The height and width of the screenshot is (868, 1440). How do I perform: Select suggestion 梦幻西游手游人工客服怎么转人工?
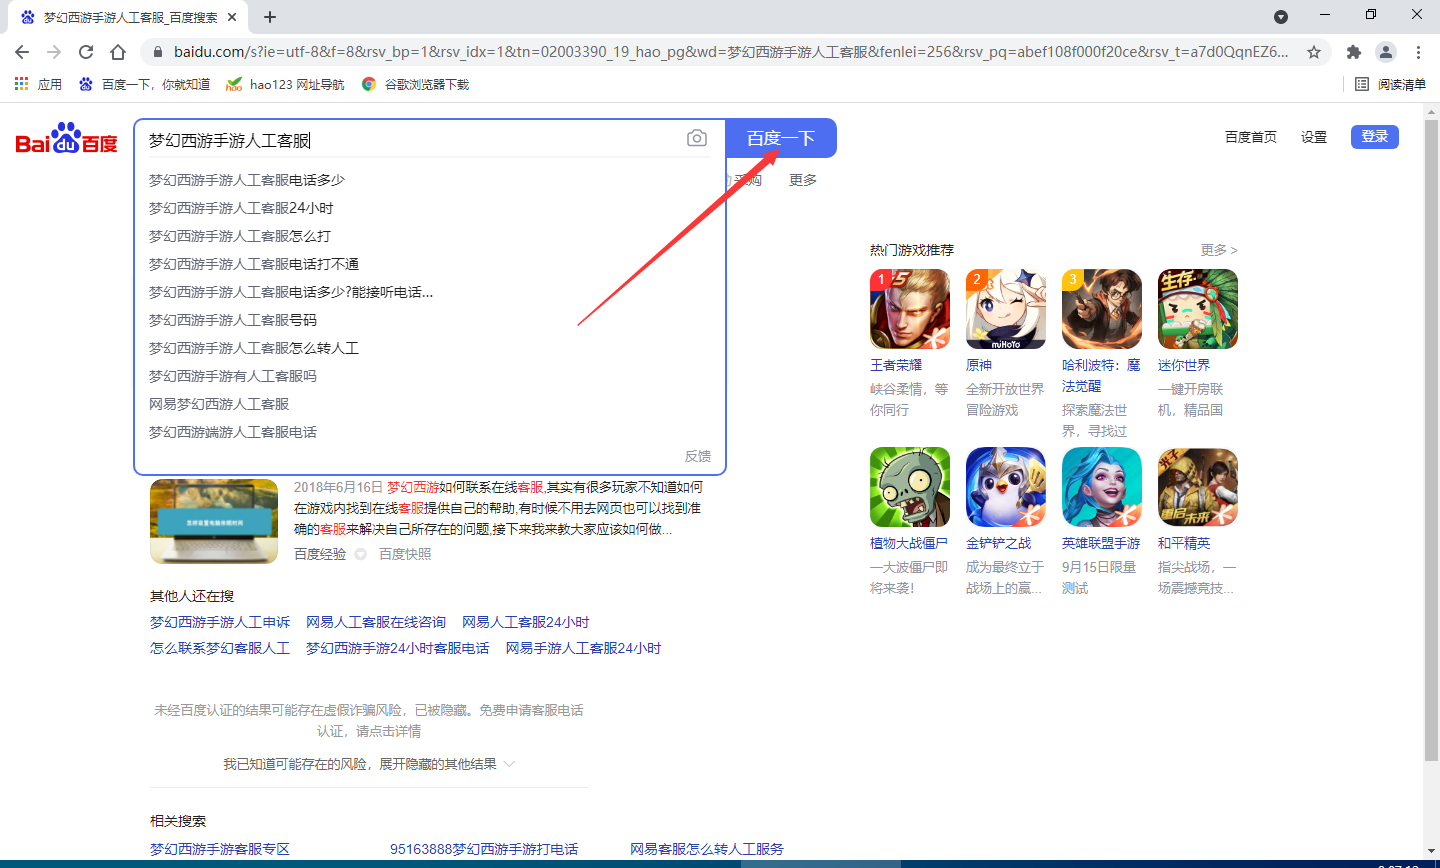click(254, 348)
